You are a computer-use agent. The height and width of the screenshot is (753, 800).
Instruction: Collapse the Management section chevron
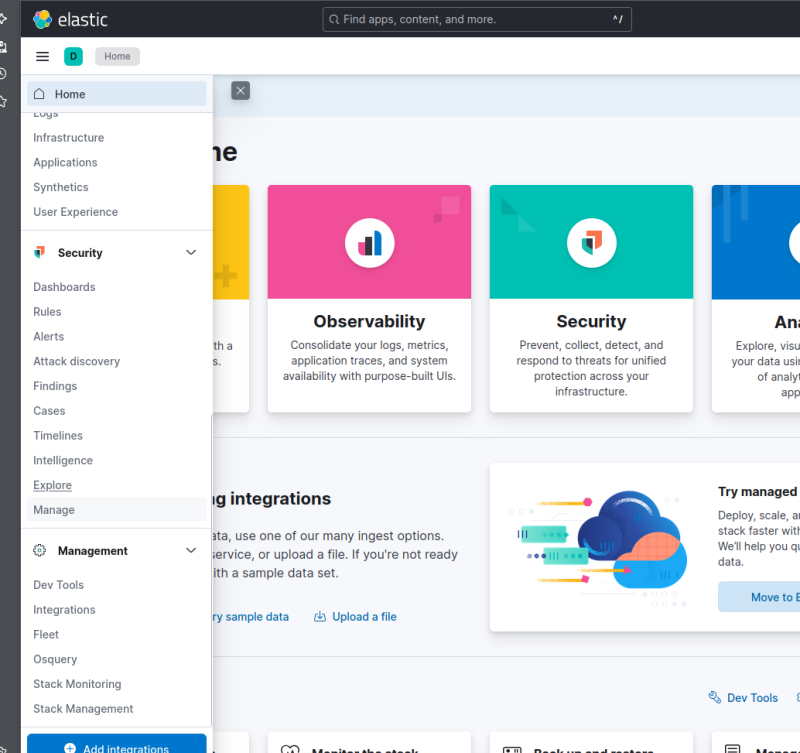(x=191, y=551)
